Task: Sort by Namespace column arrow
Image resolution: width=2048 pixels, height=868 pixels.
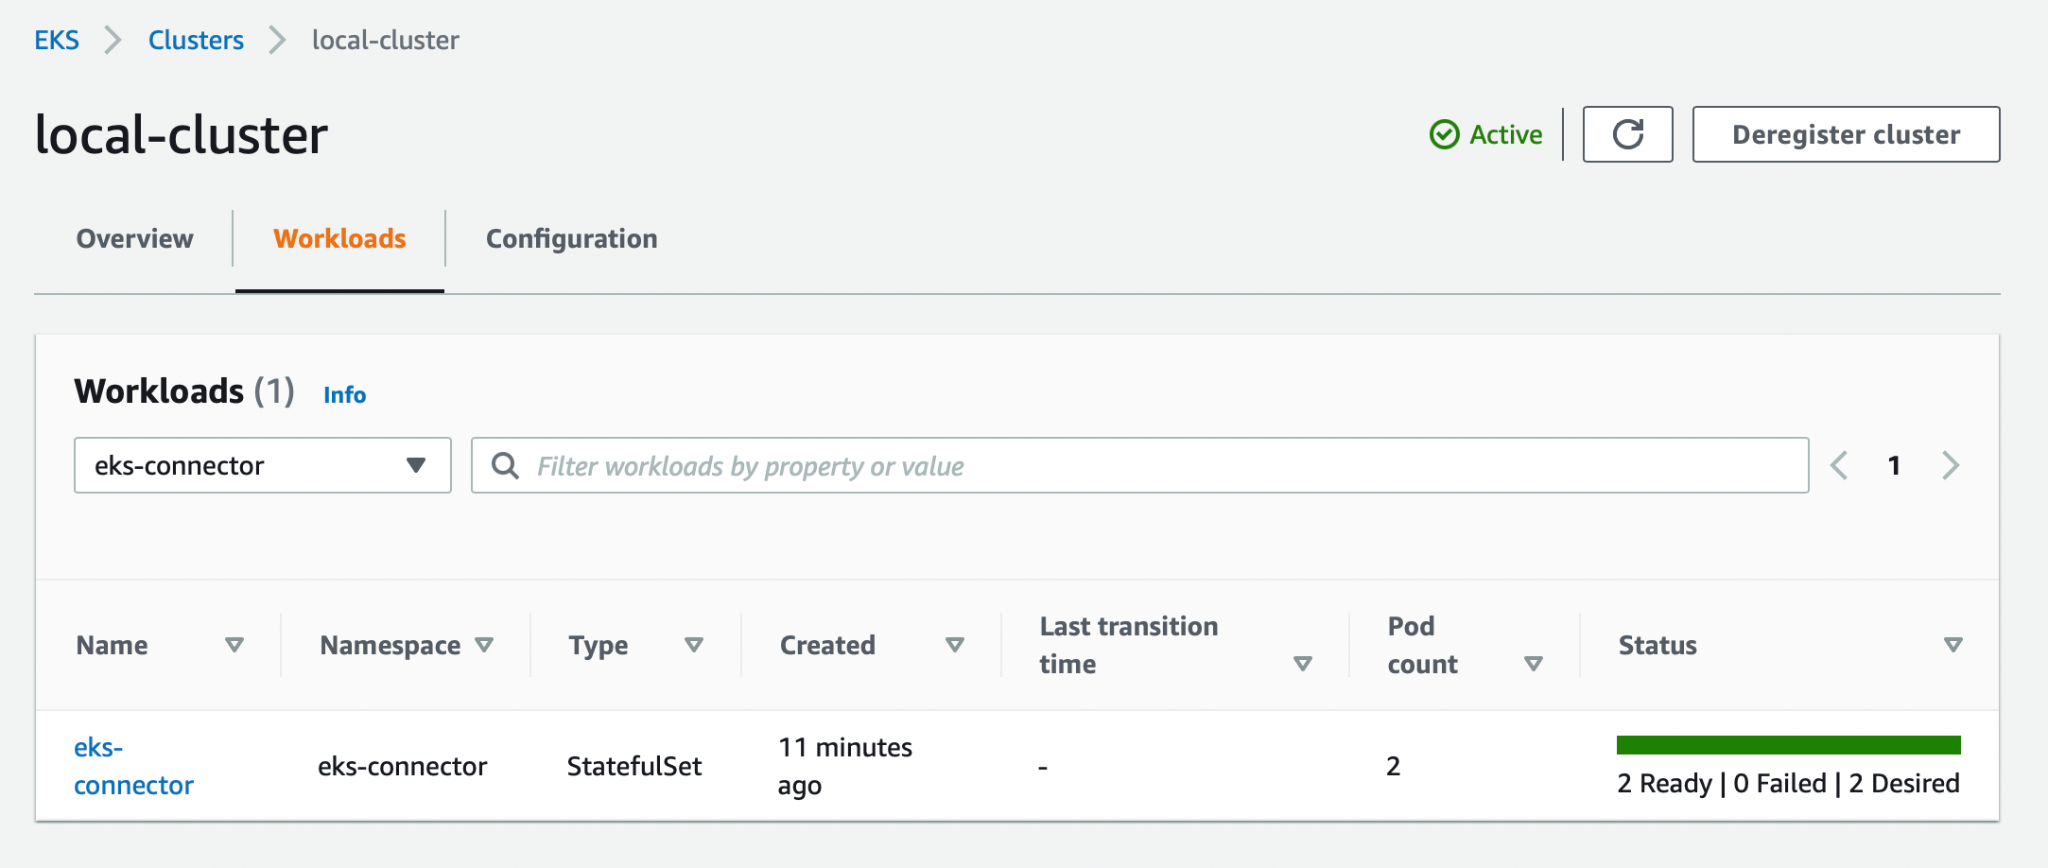Action: (x=484, y=645)
